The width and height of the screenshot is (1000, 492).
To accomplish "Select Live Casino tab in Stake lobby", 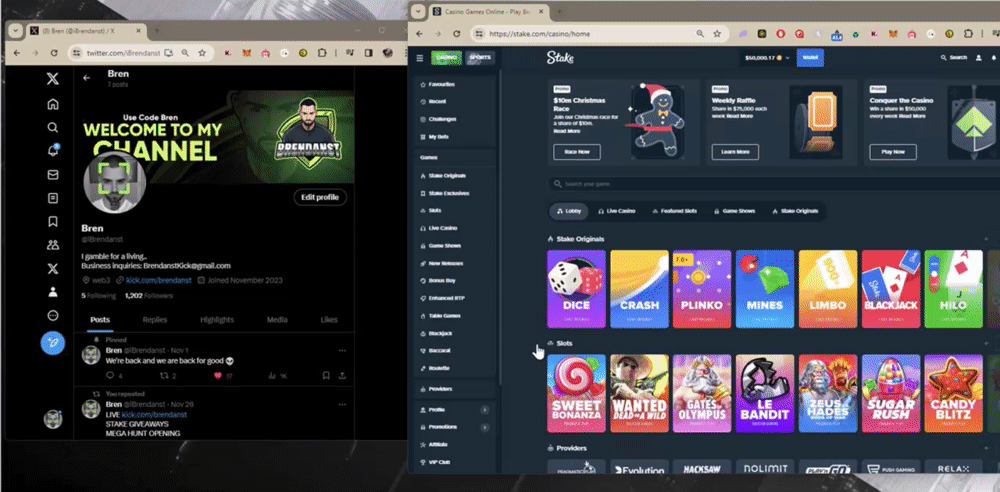I will [x=617, y=211].
